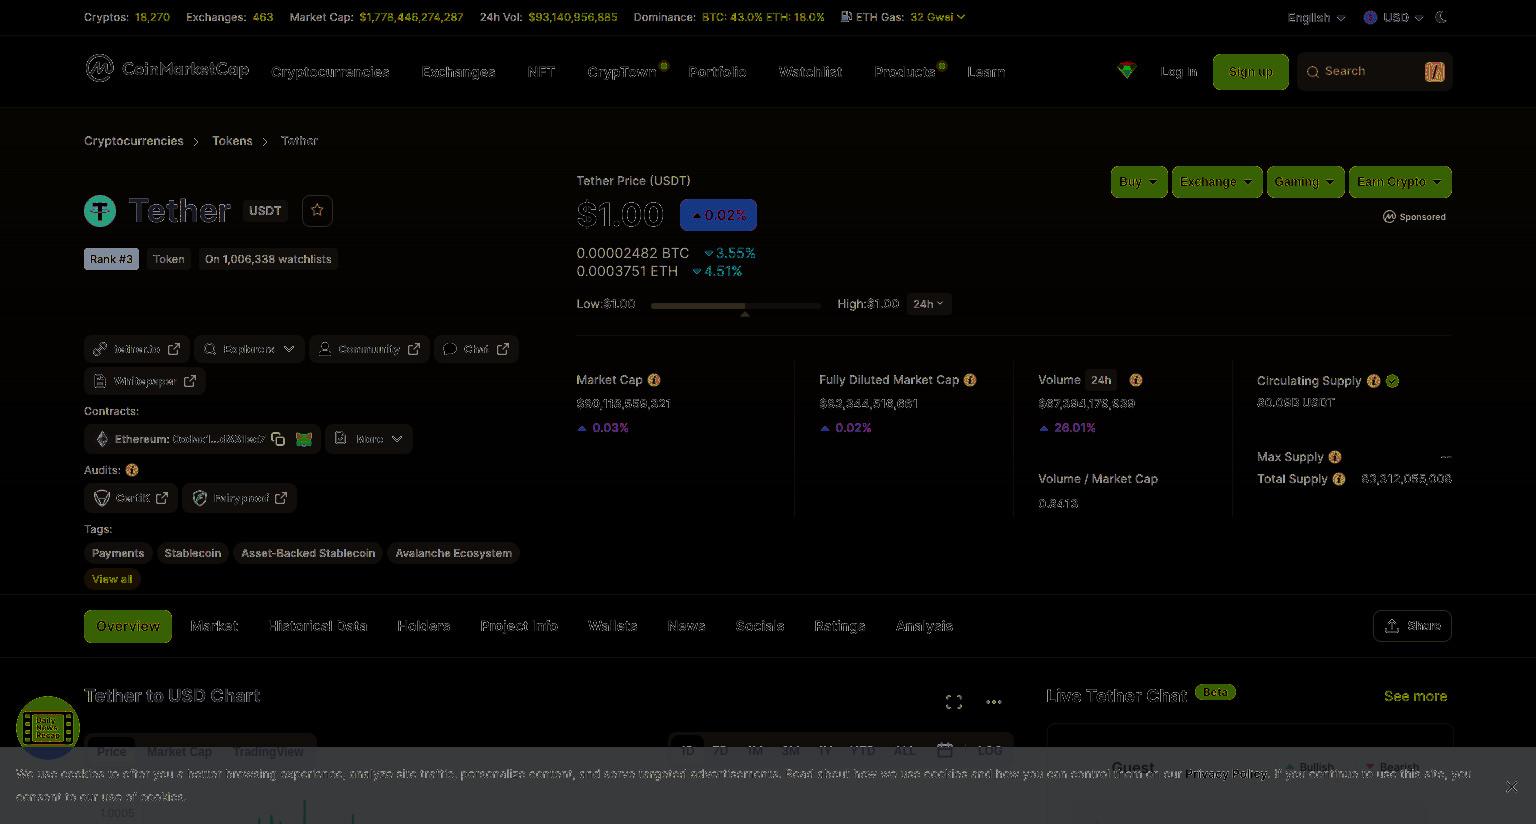Click the Total Supply info icon

click(1339, 479)
